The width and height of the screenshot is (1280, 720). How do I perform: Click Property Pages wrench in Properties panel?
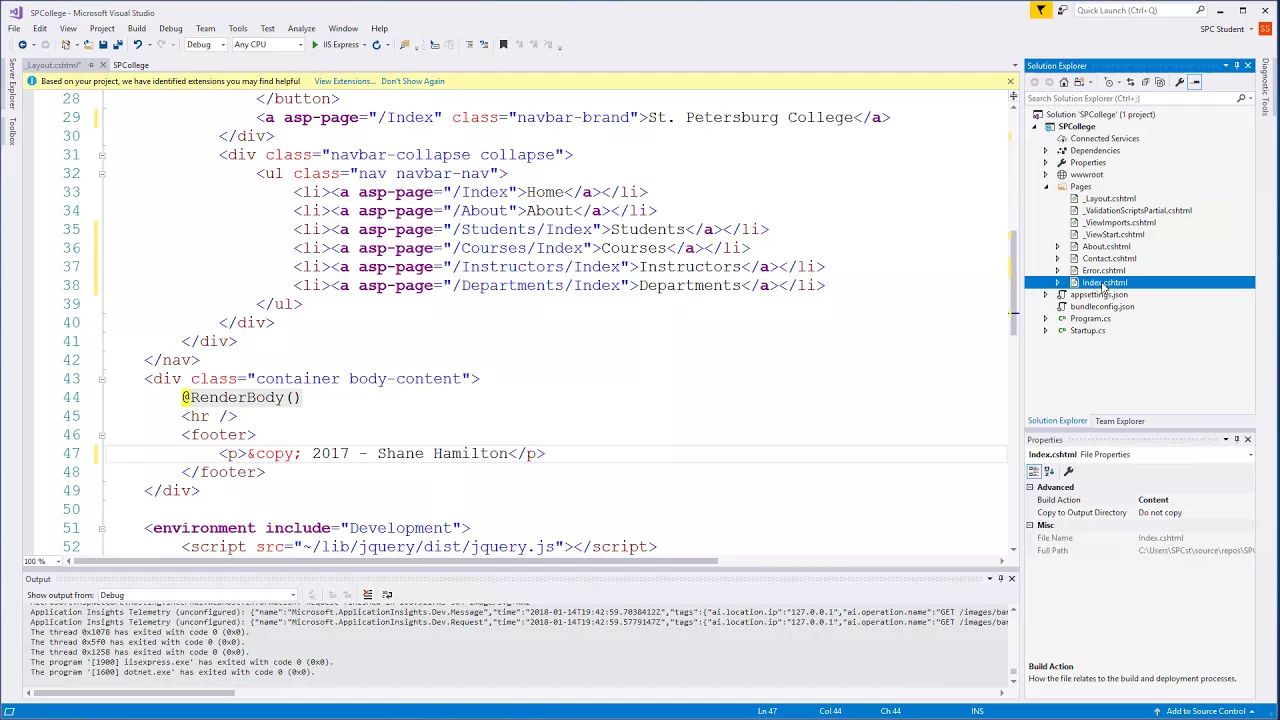tap(1069, 471)
